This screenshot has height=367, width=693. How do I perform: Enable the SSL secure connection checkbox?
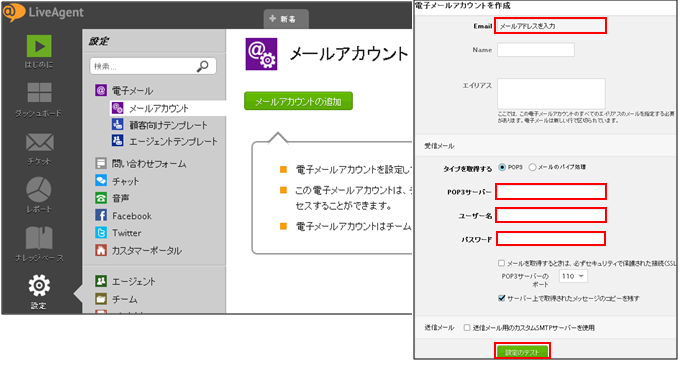[501, 263]
